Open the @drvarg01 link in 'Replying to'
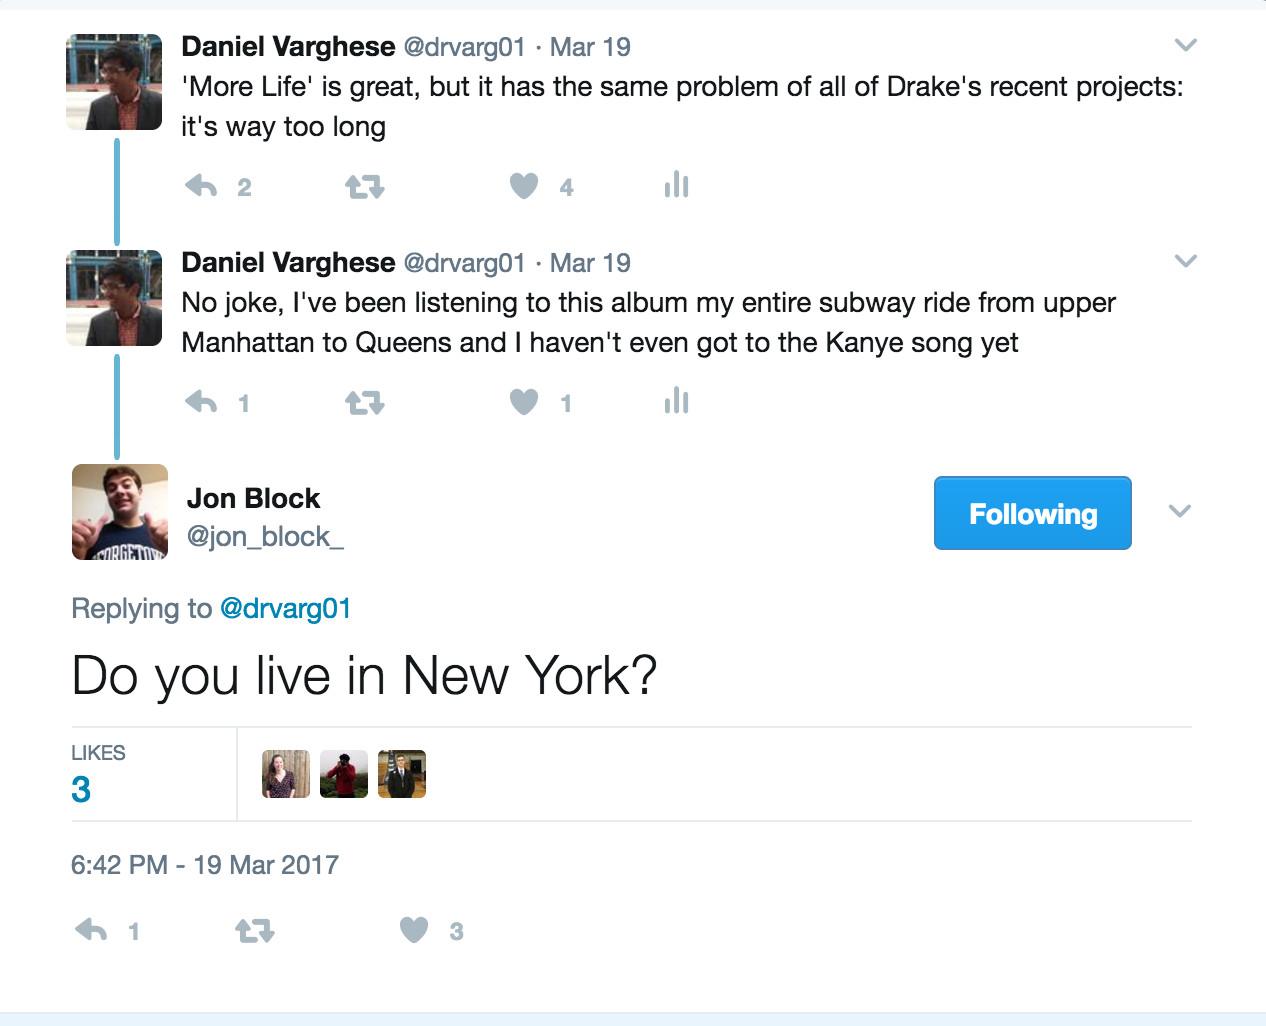 (x=285, y=608)
